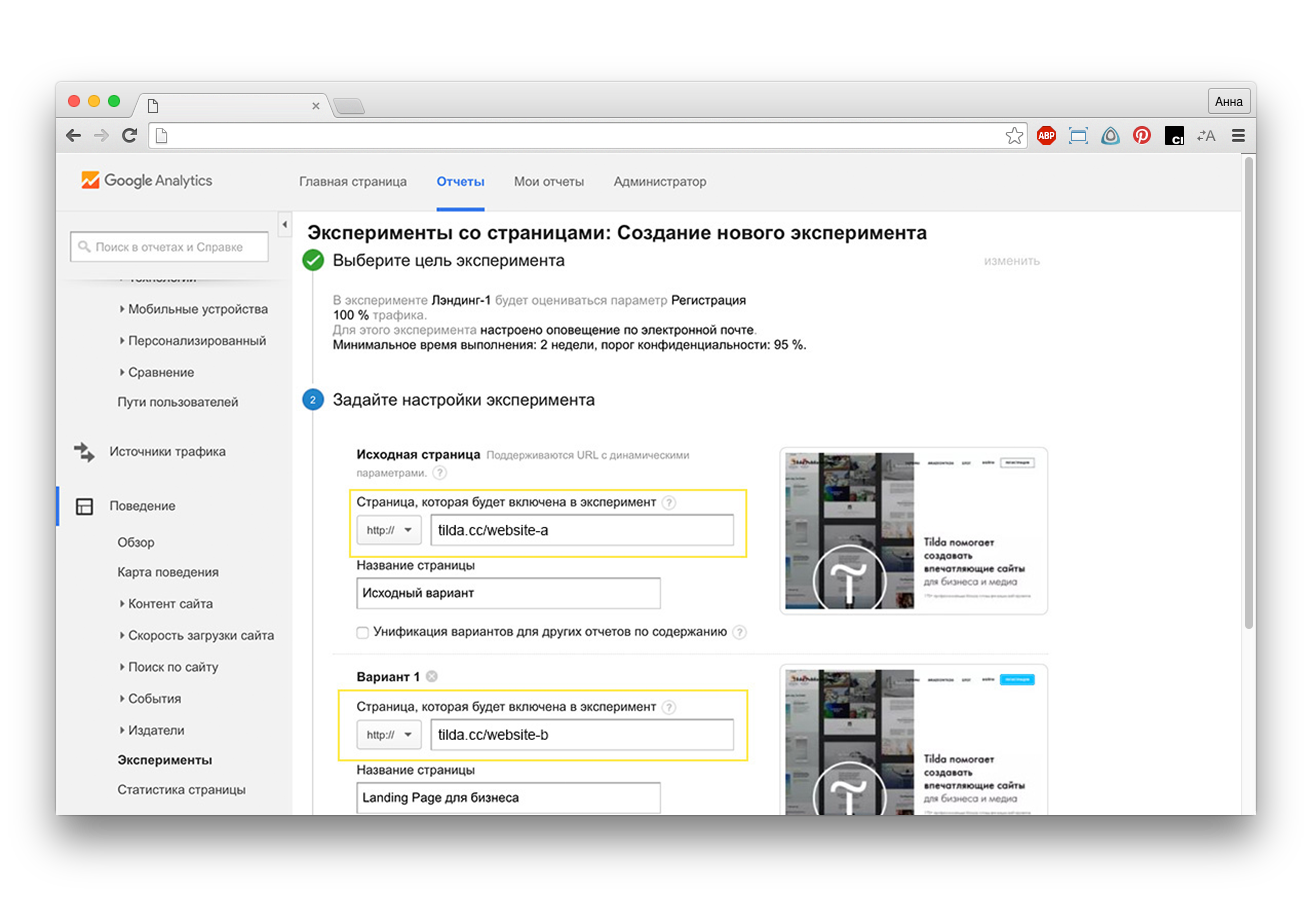The width and height of the screenshot is (1312, 918).
Task: Open Эксперименты in the sidebar
Action: (x=164, y=760)
